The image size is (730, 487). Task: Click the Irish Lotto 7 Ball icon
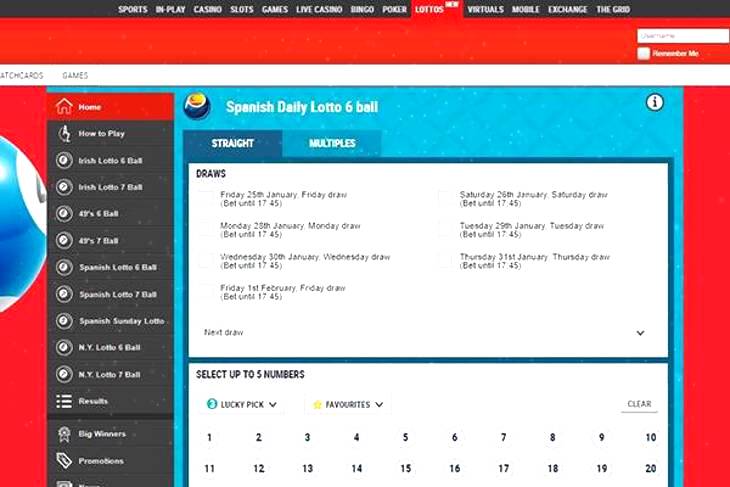click(64, 187)
